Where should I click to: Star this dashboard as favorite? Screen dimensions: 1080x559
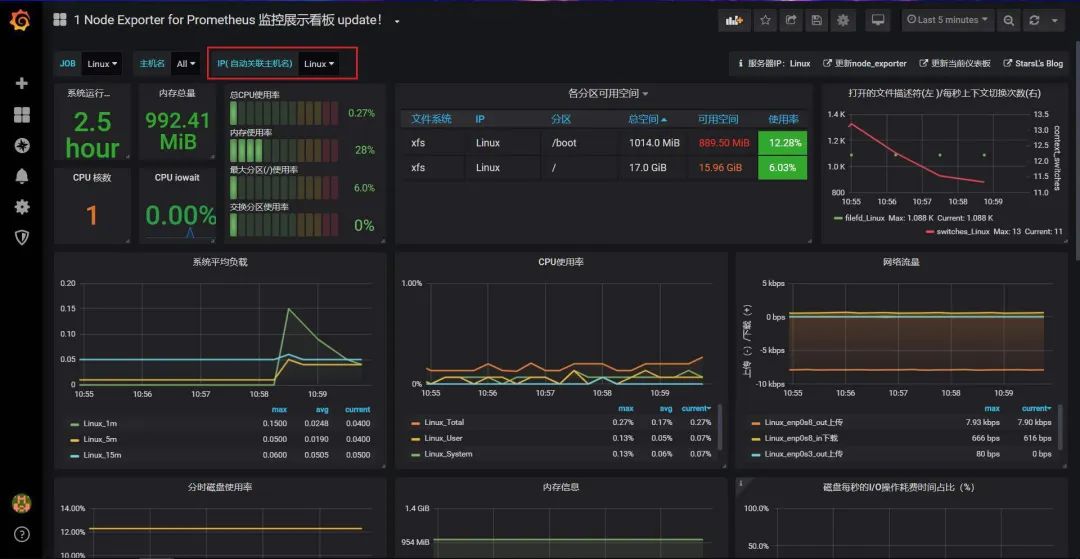(x=765, y=20)
